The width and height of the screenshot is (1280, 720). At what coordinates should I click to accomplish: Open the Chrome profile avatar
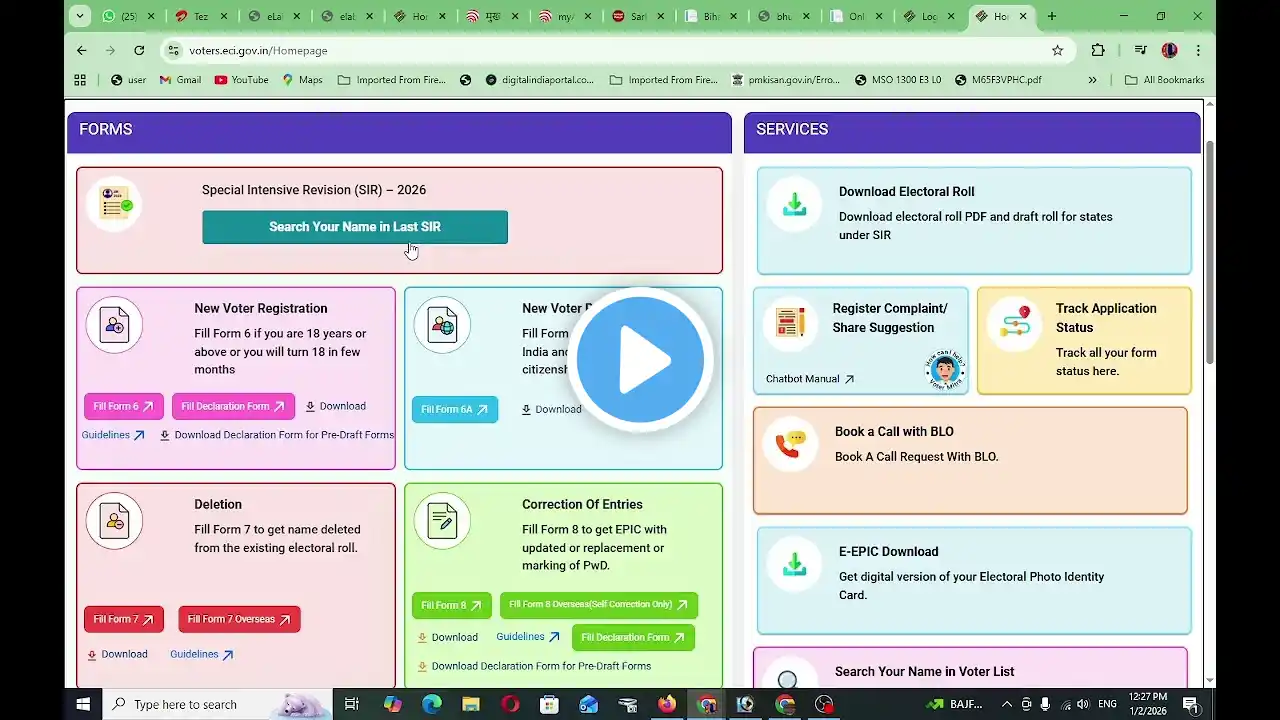tap(1170, 50)
